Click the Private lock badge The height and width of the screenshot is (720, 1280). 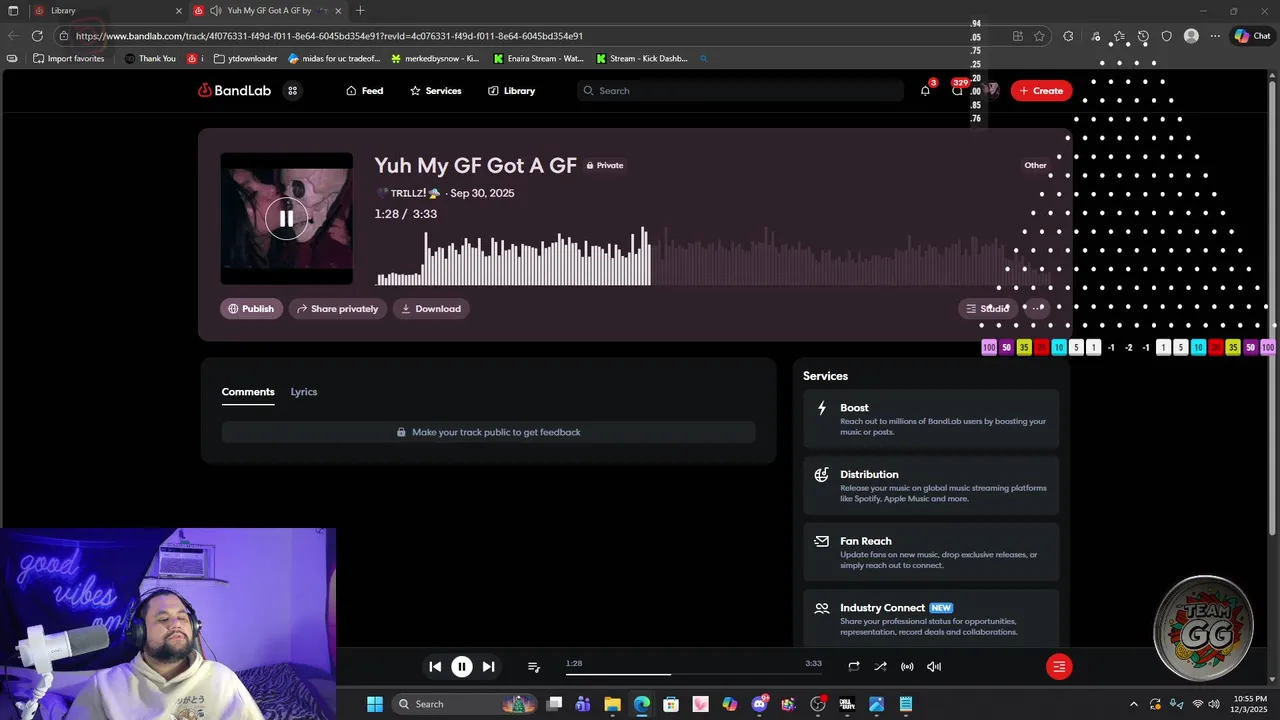click(605, 166)
